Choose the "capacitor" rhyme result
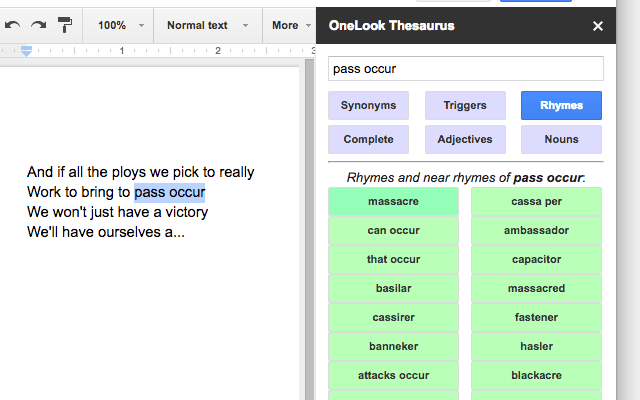Image resolution: width=640 pixels, height=400 pixels. (537, 260)
